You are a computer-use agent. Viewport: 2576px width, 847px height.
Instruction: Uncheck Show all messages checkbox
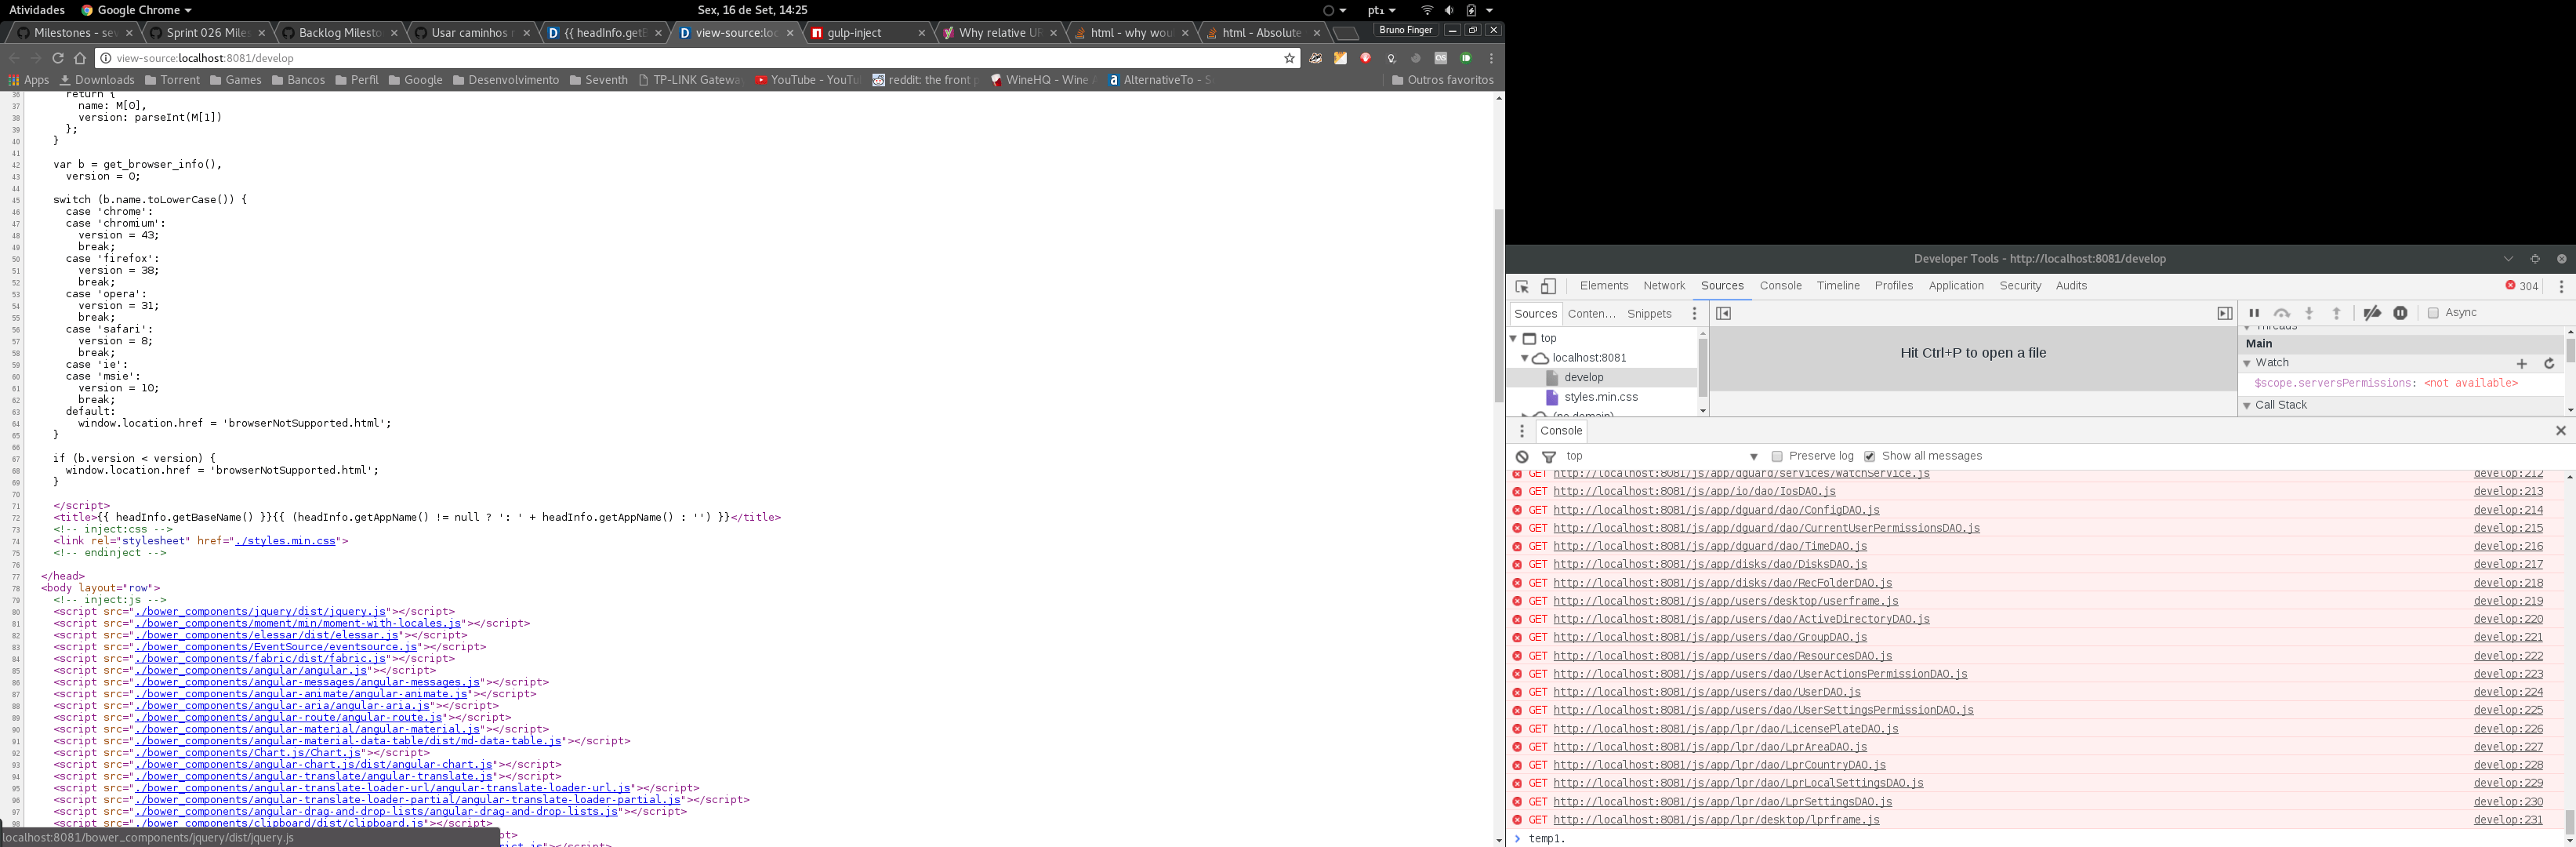point(1869,457)
